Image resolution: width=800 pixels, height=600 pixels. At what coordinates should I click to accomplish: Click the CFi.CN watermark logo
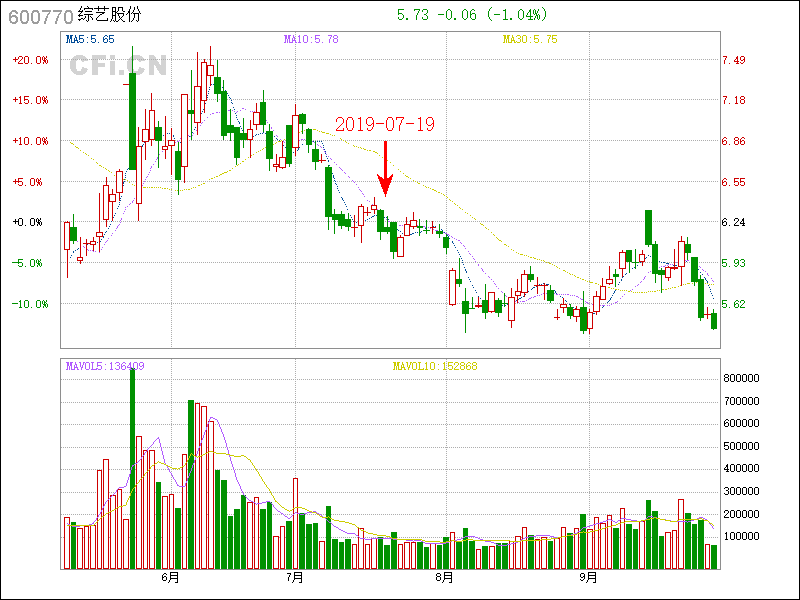[118, 66]
